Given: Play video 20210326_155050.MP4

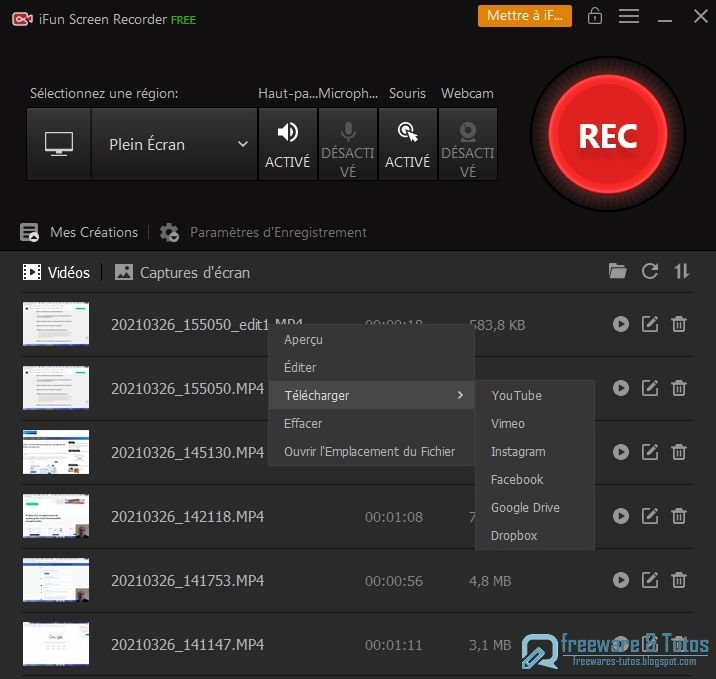Looking at the screenshot, I should [621, 388].
